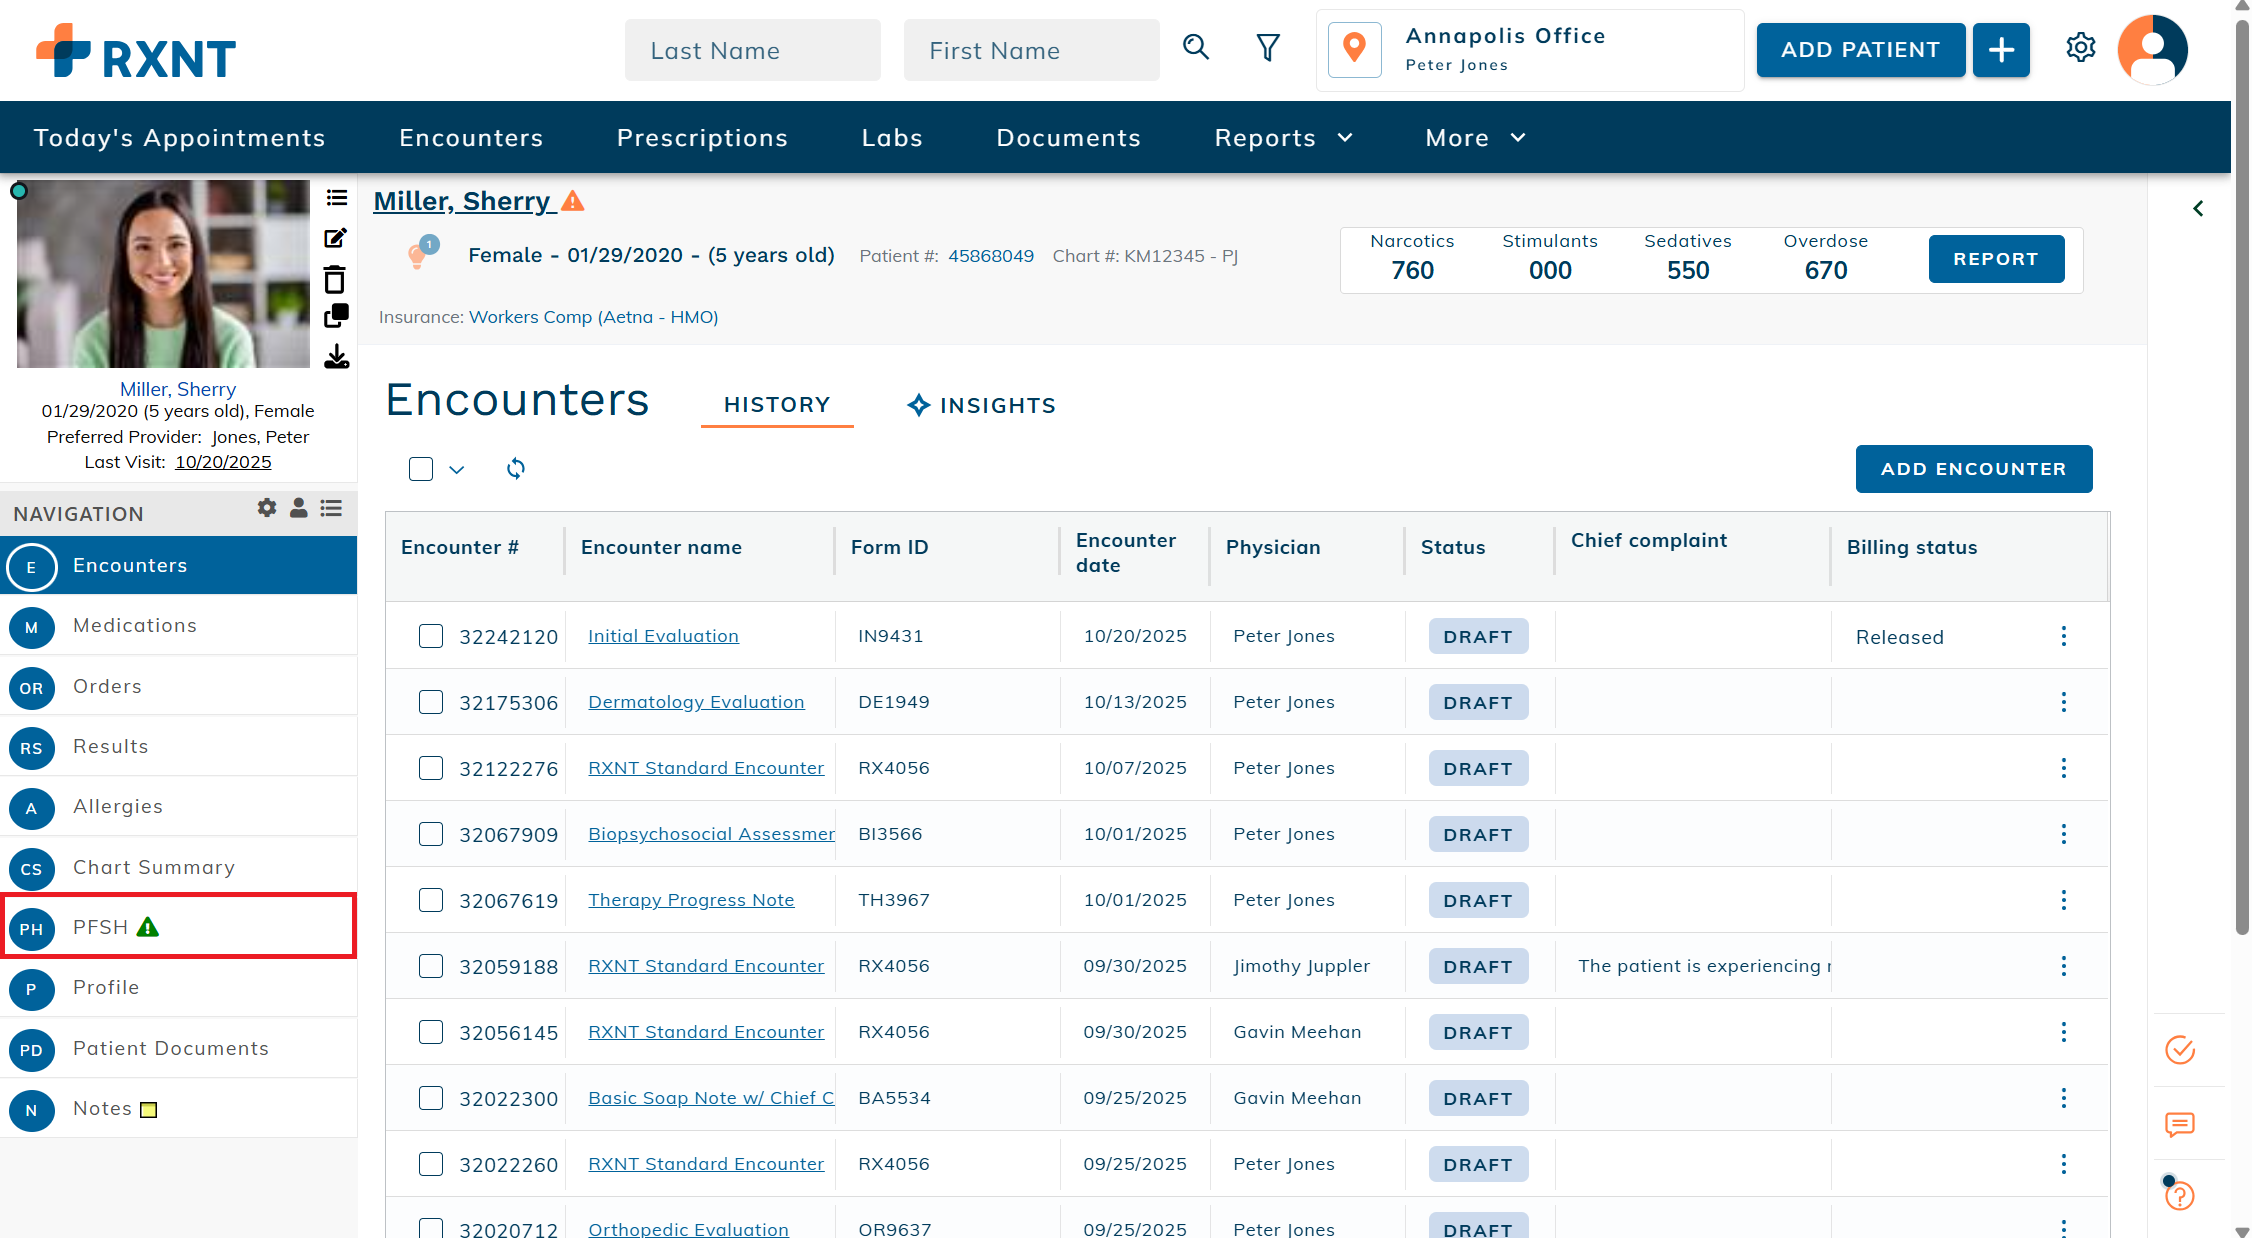Open the Prescriptions menu item
2252x1238 pixels.
pos(702,138)
